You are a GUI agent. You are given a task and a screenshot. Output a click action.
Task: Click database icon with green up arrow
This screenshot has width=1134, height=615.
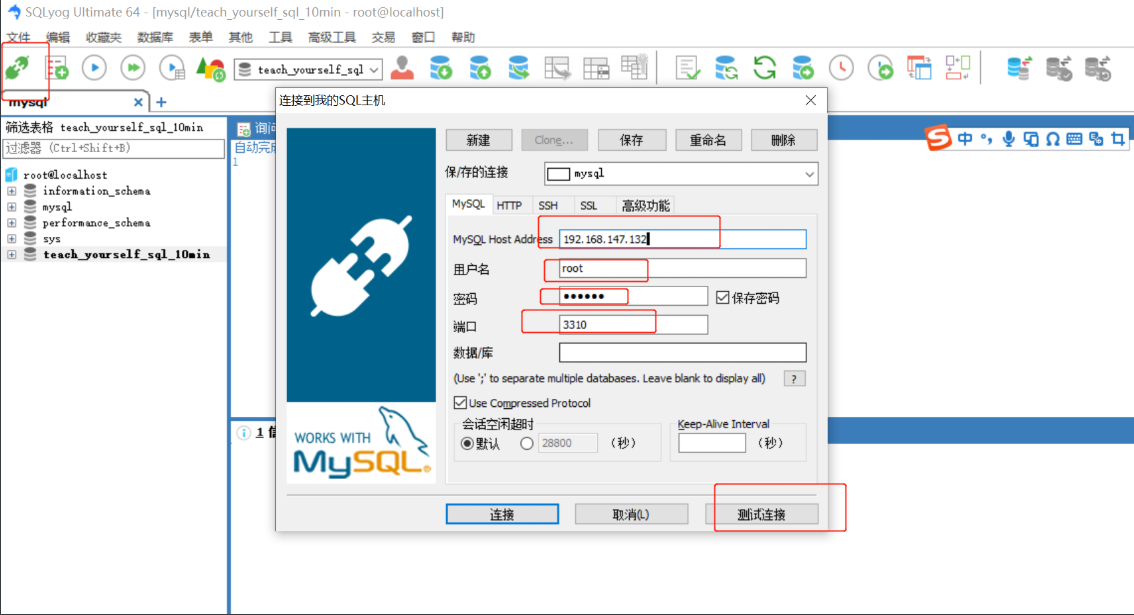coord(479,68)
